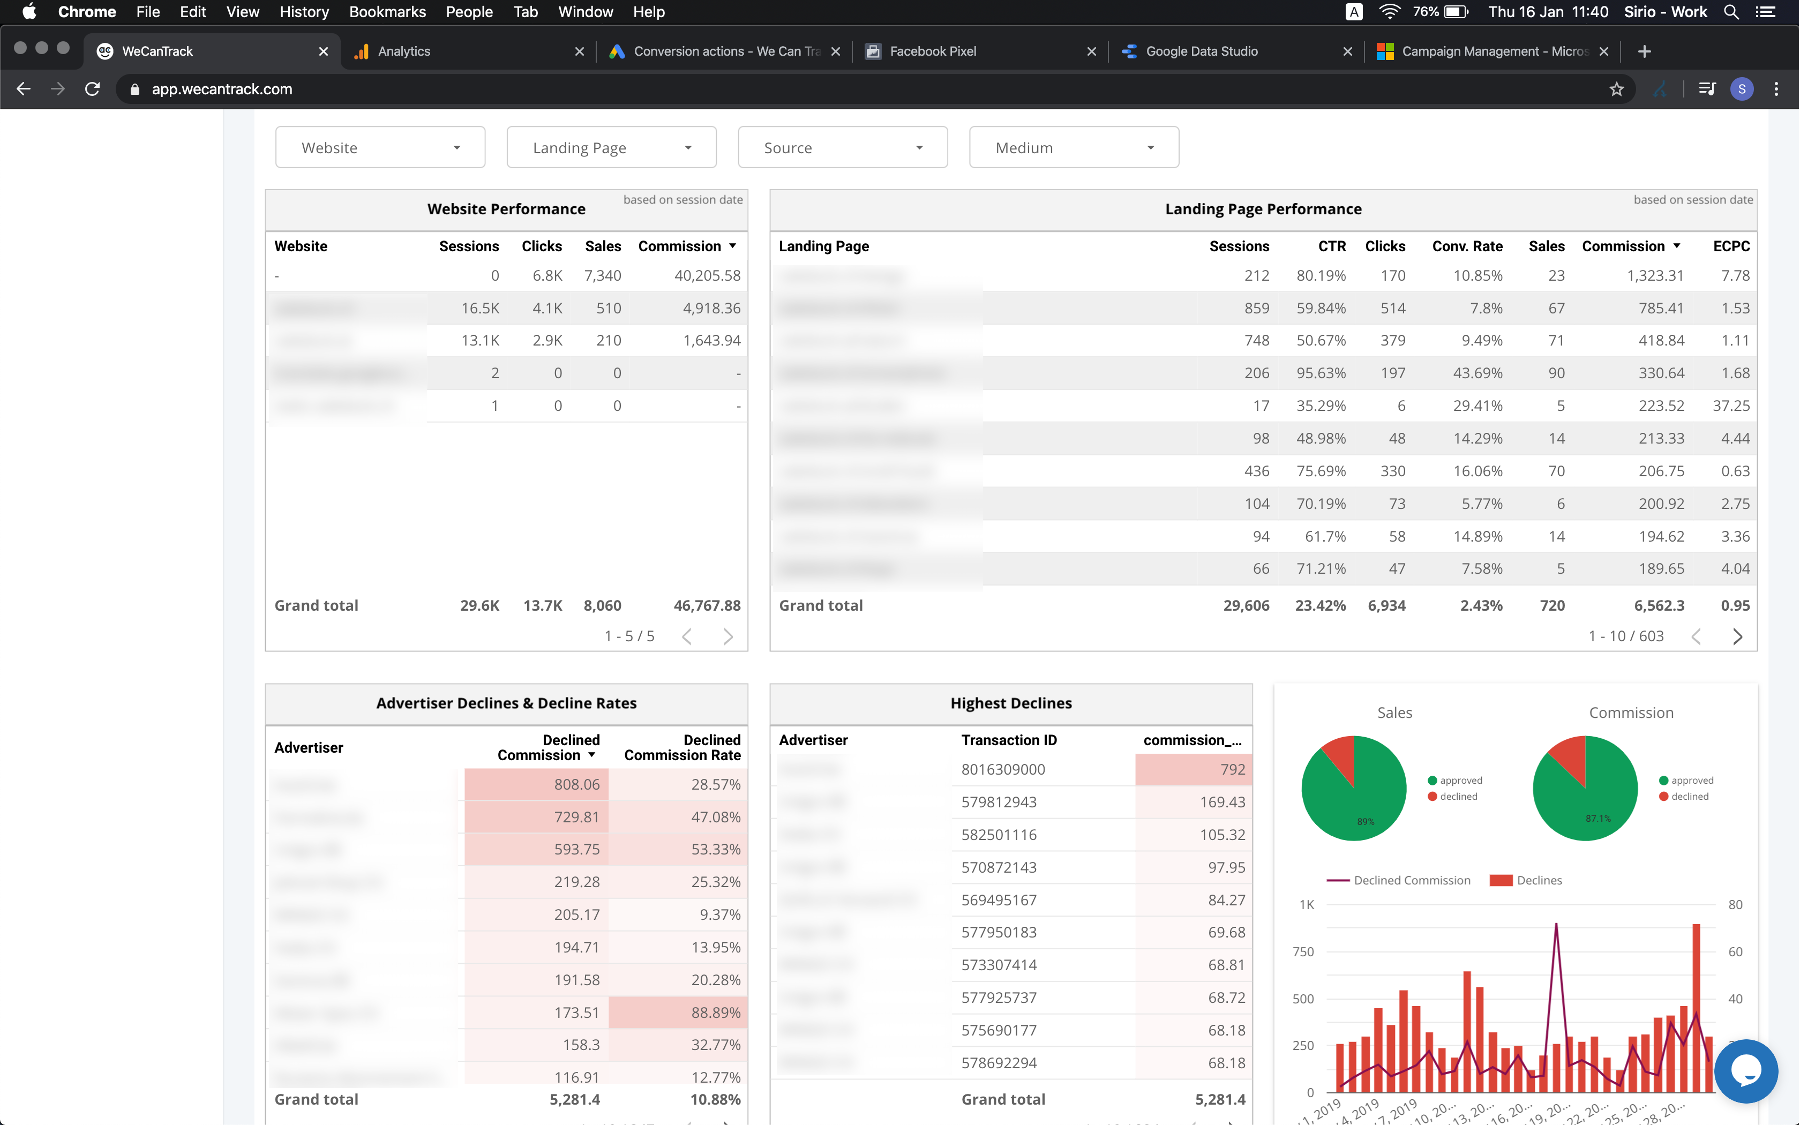Toggle approved series in Sales legend
The image size is (1799, 1125).
(1460, 781)
